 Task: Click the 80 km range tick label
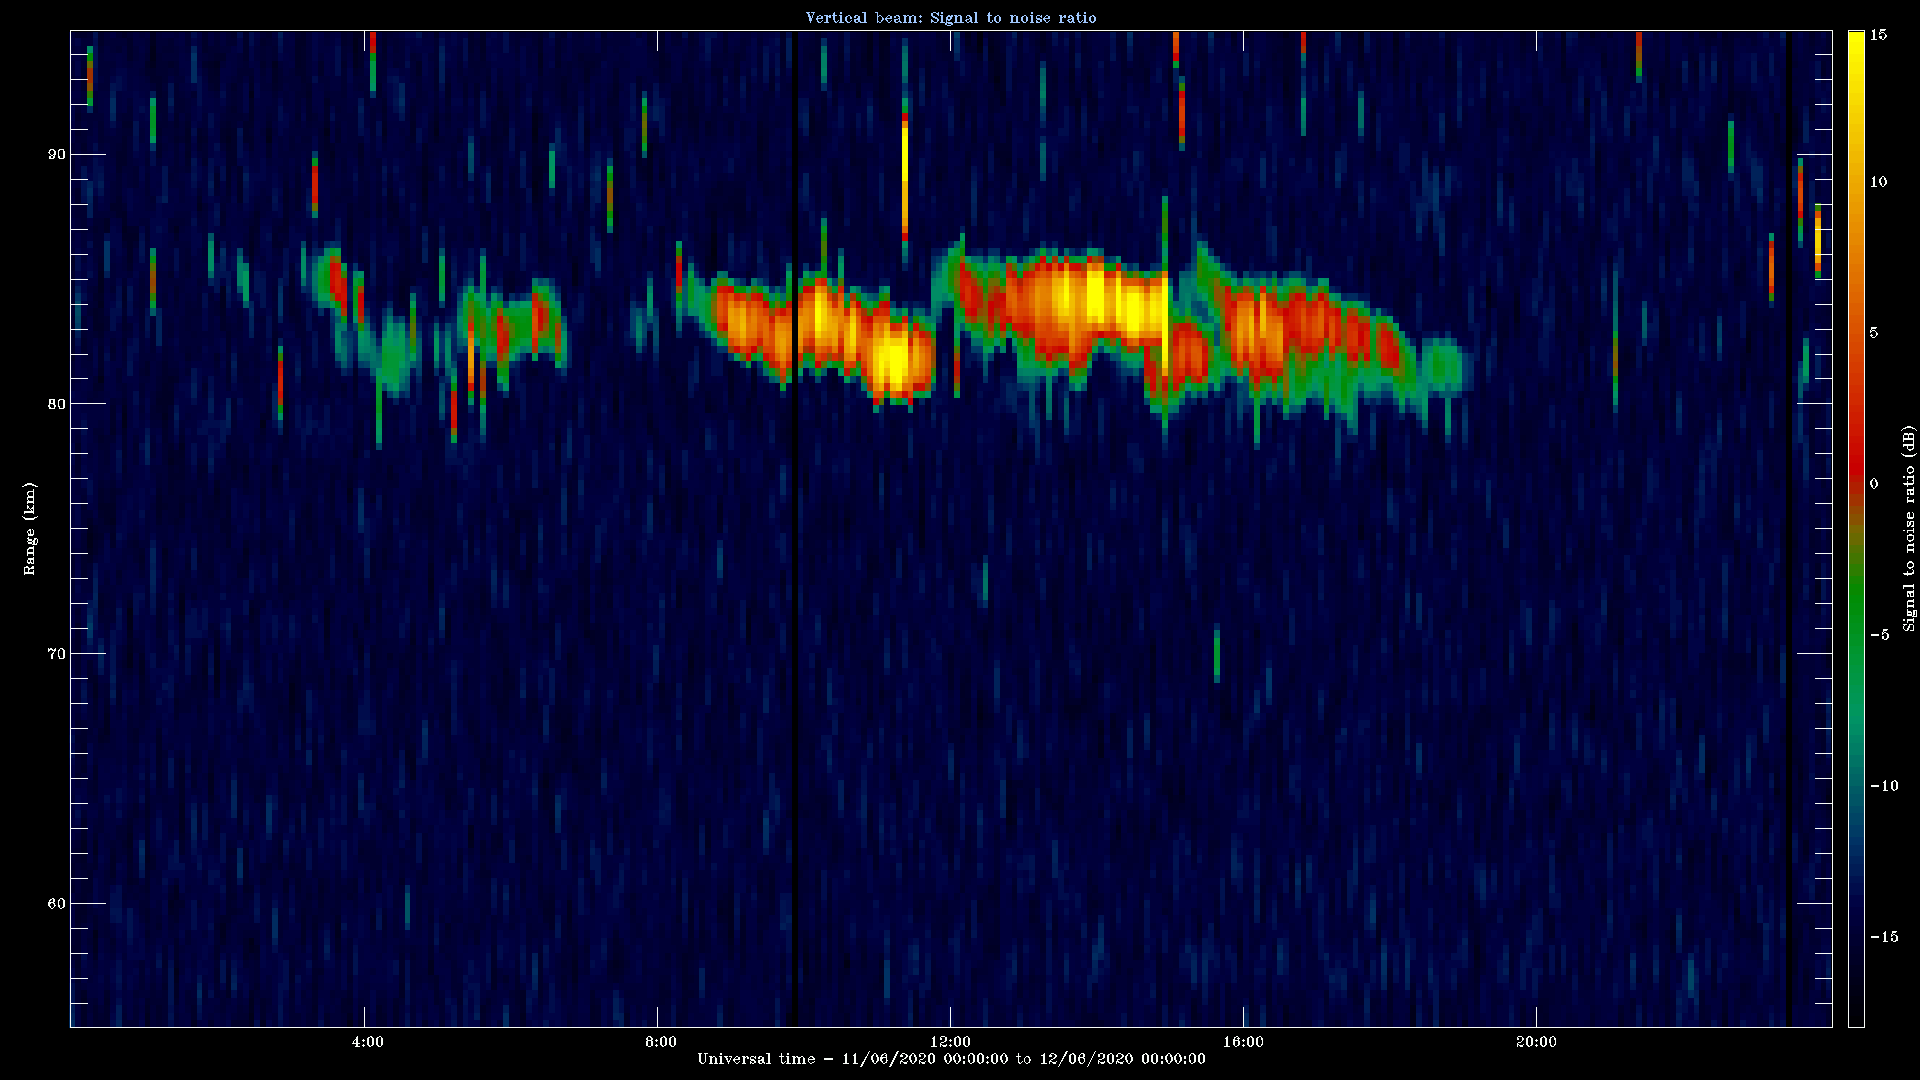pos(56,404)
